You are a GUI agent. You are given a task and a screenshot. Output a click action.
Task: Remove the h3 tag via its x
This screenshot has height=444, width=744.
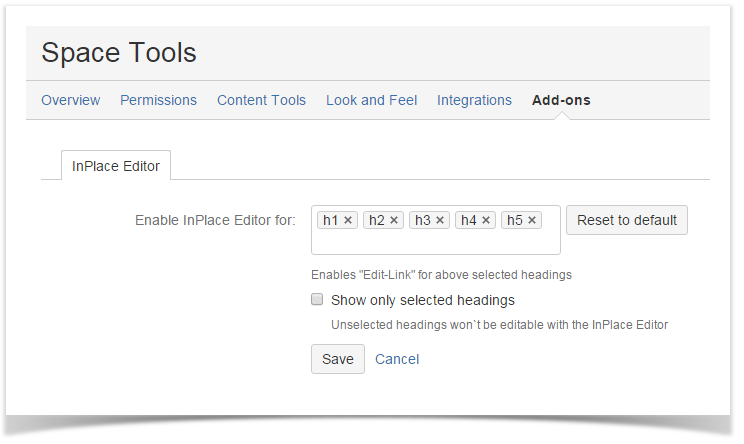pos(440,220)
